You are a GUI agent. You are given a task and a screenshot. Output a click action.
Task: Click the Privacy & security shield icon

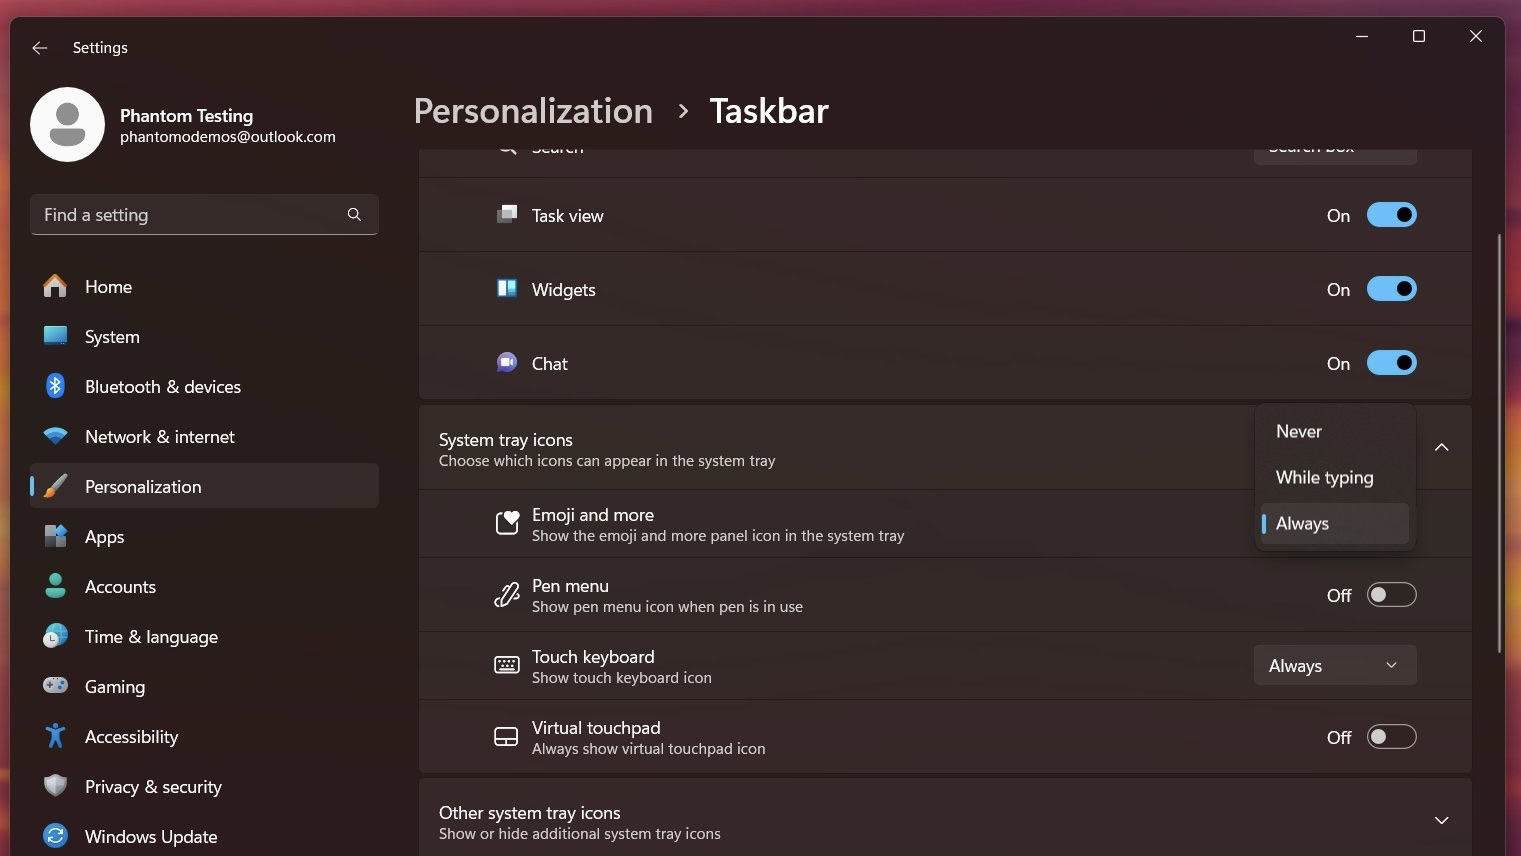(x=56, y=786)
